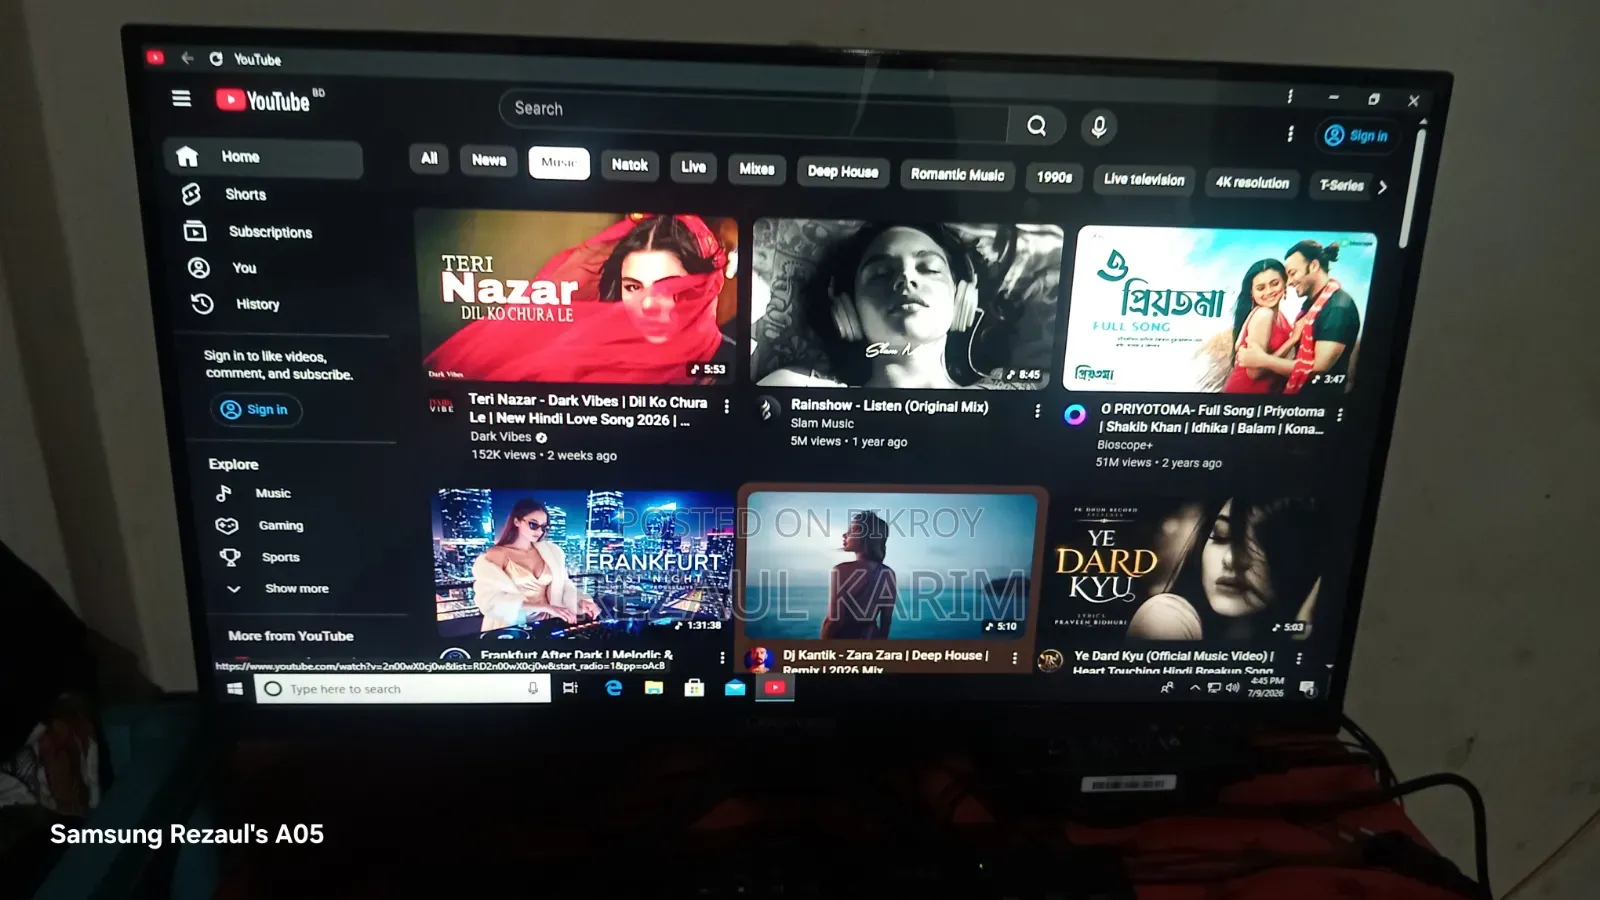Select the All filter chip
The width and height of the screenshot is (1600, 900).
pos(429,158)
